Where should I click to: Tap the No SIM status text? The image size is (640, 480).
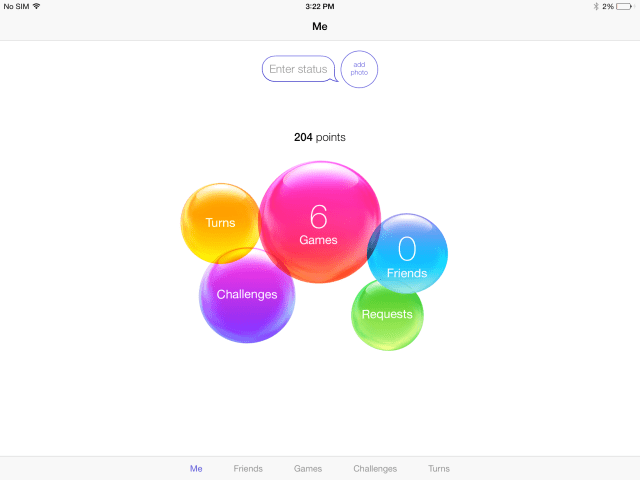[16, 7]
